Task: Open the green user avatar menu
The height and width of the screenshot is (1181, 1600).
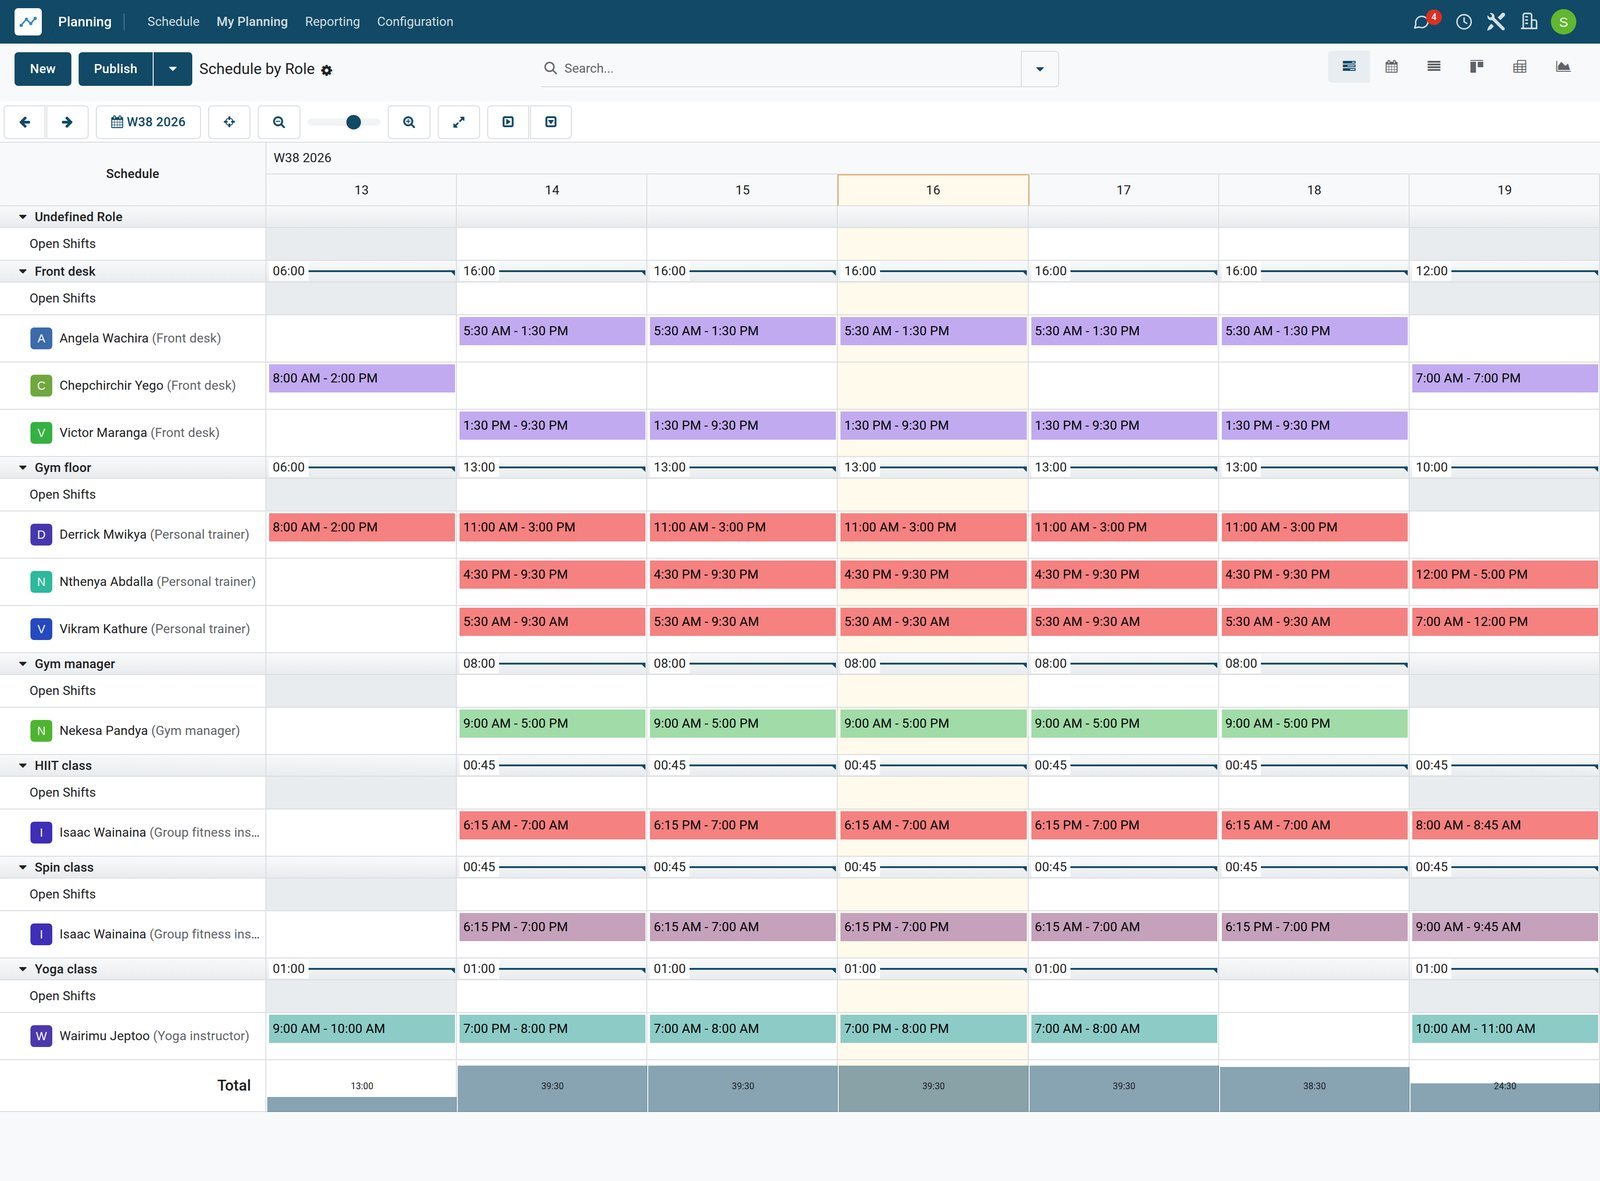Action: (x=1563, y=22)
